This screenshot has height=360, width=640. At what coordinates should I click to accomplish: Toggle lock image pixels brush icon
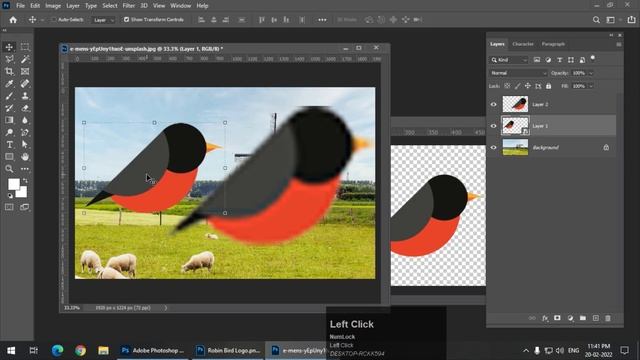click(518, 86)
